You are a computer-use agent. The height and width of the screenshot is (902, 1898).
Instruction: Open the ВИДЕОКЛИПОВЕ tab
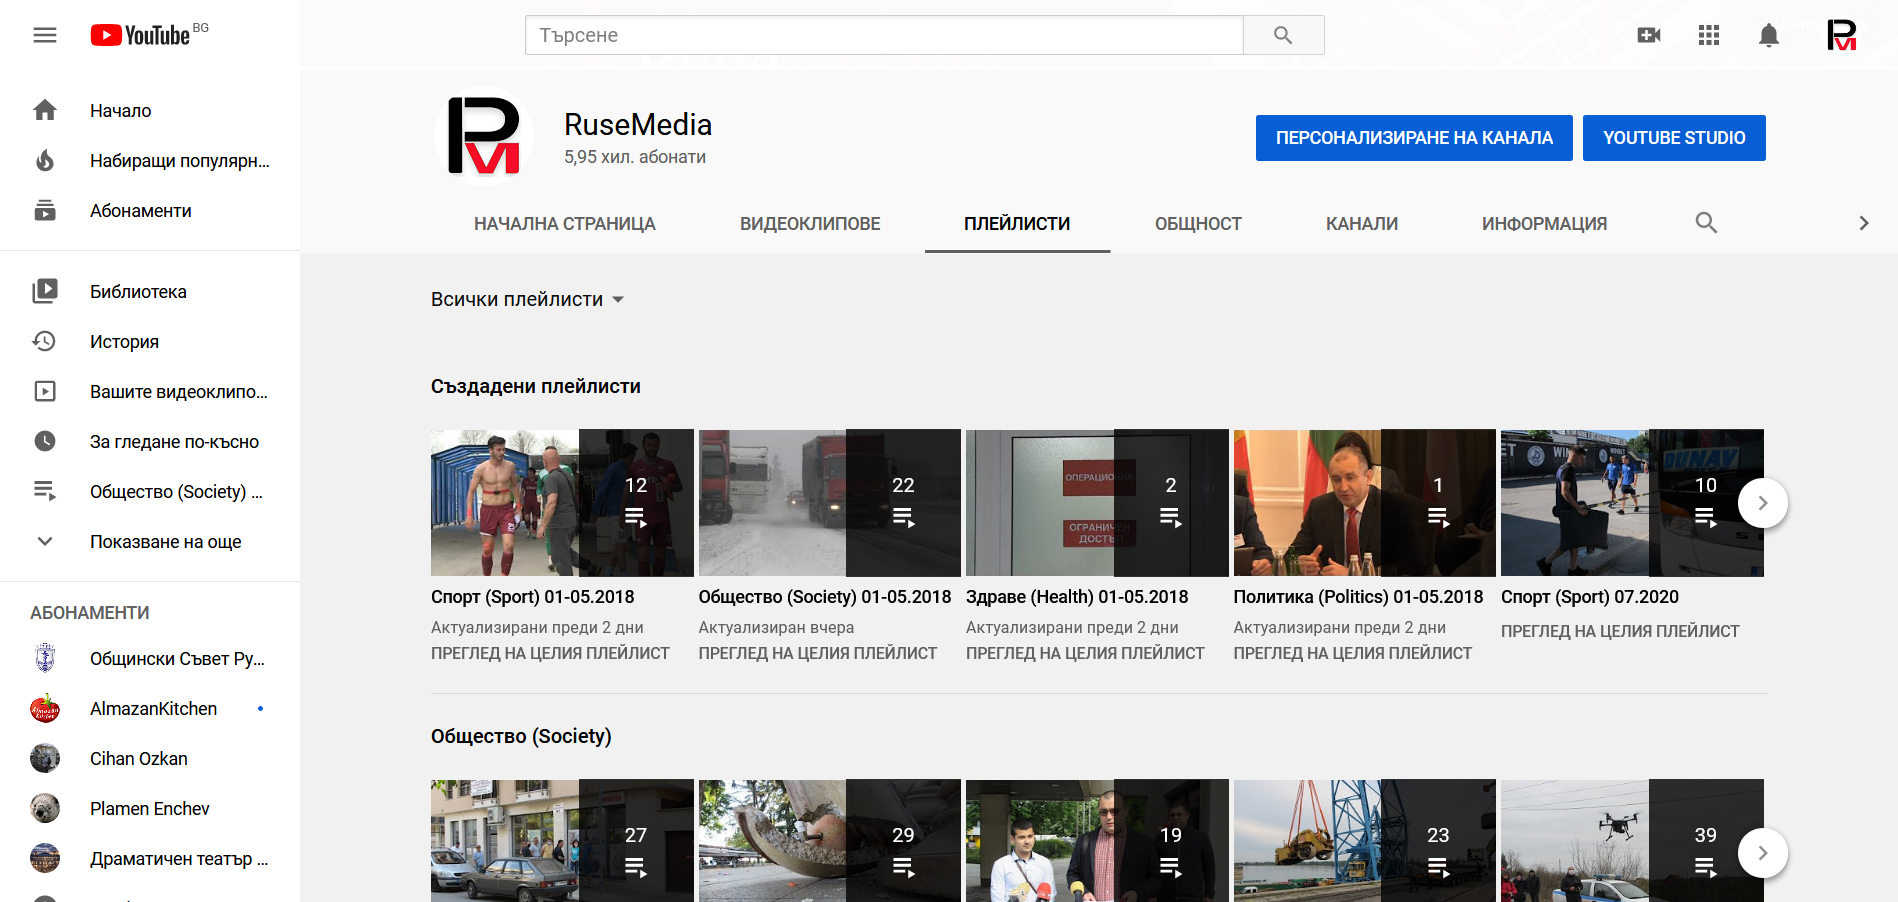pyautogui.click(x=810, y=224)
